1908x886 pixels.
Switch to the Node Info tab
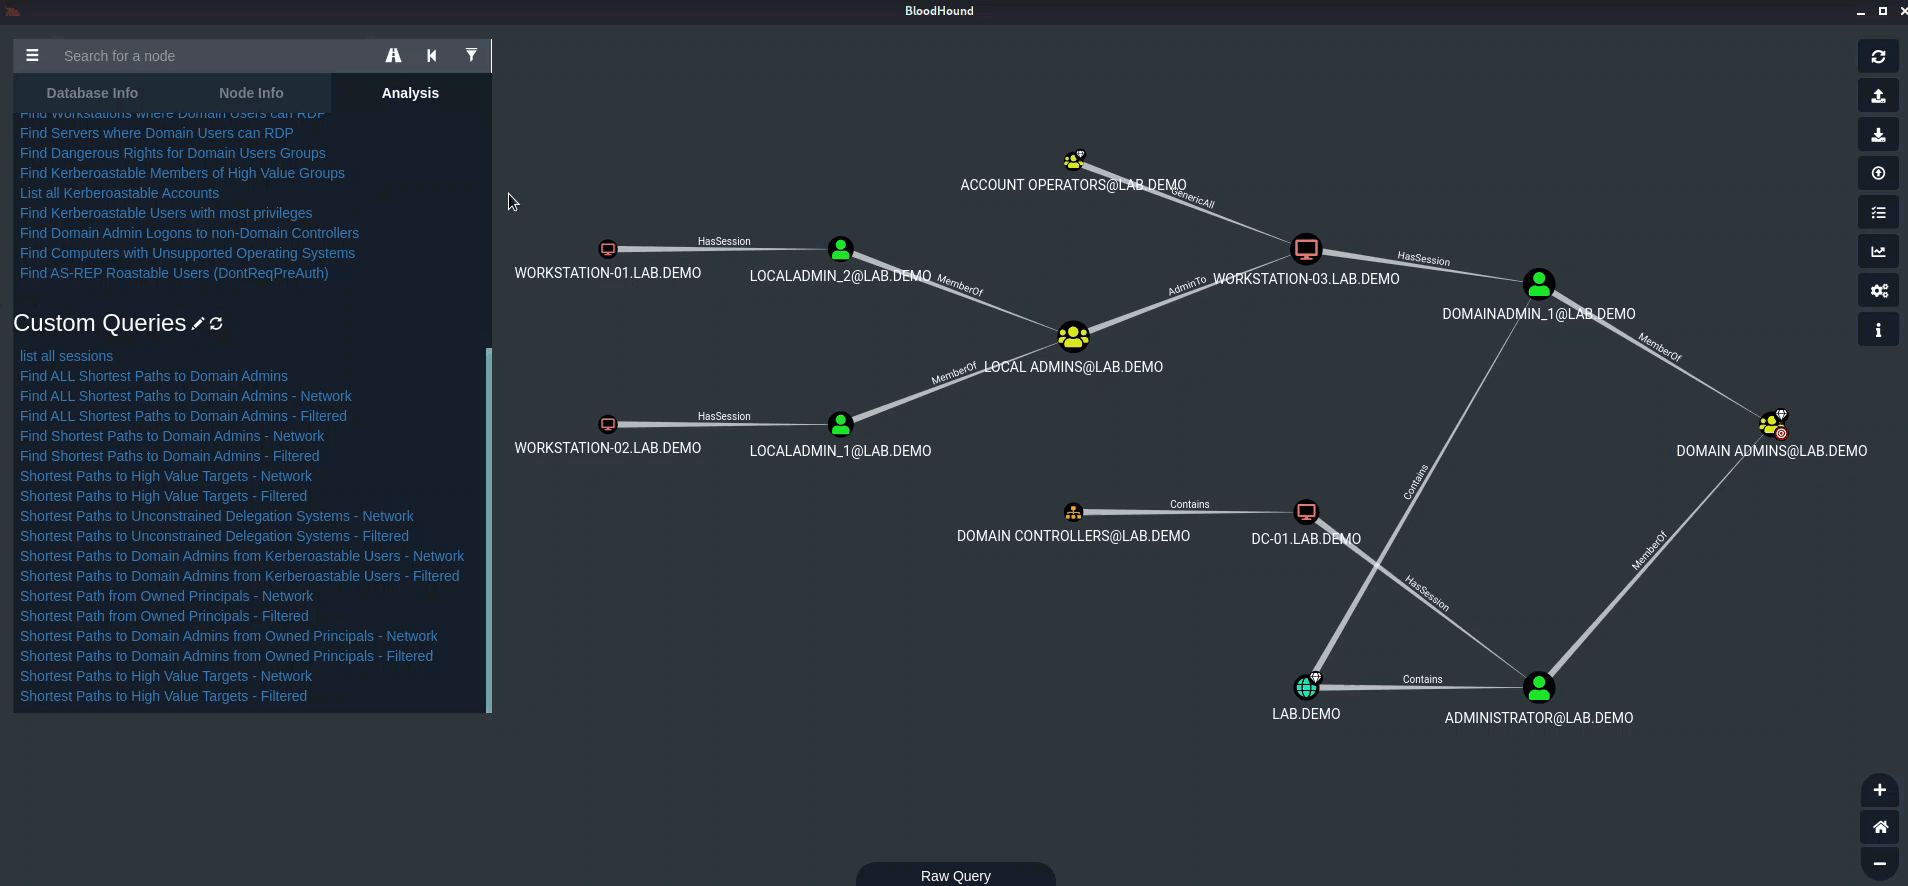251,93
